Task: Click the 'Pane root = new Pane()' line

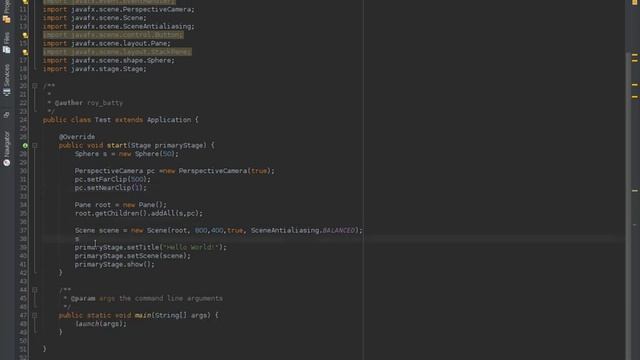Action: click(121, 205)
